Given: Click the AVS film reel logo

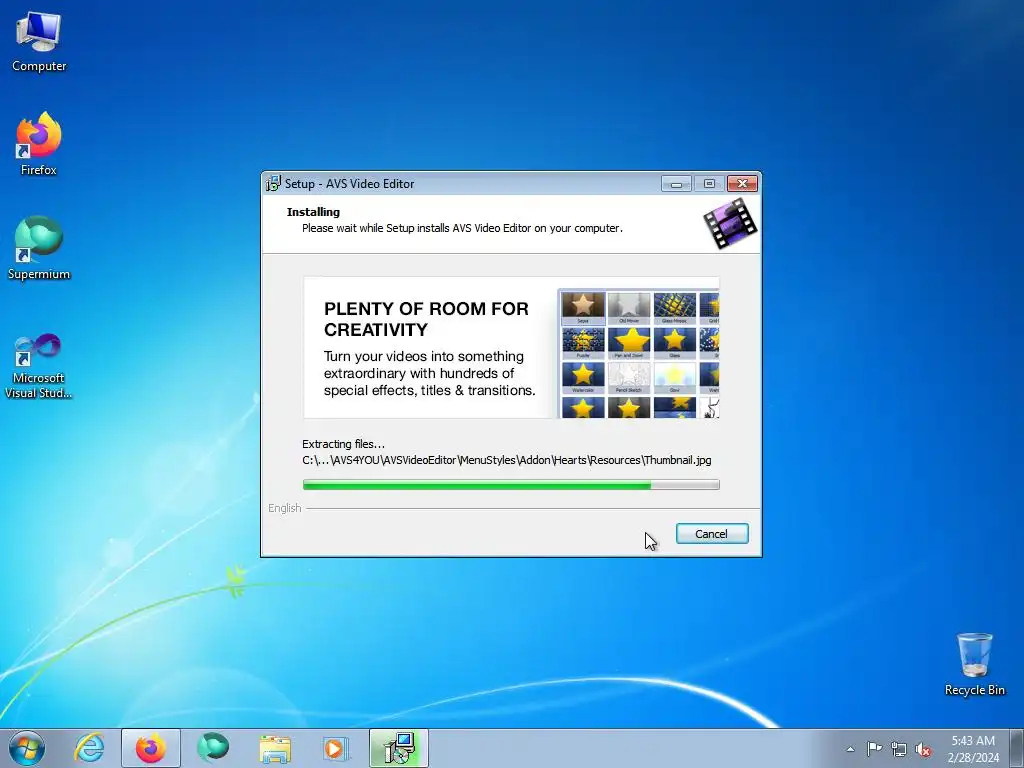Looking at the screenshot, I should 730,224.
